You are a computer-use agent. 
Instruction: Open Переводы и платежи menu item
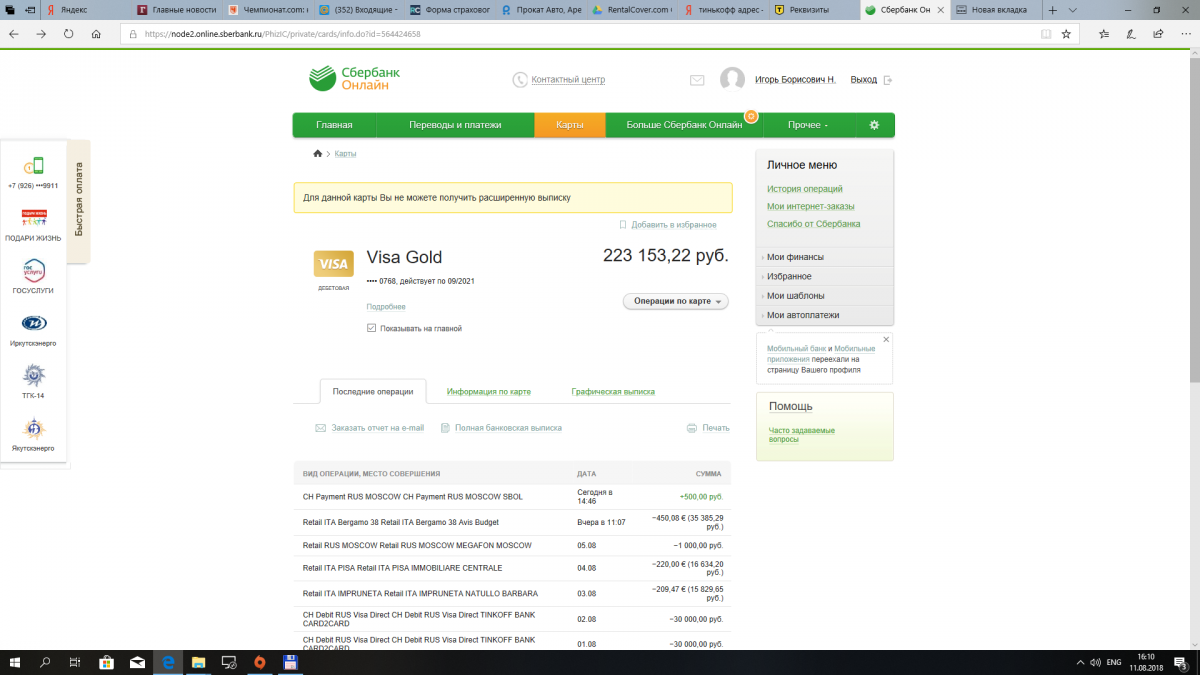coord(455,125)
